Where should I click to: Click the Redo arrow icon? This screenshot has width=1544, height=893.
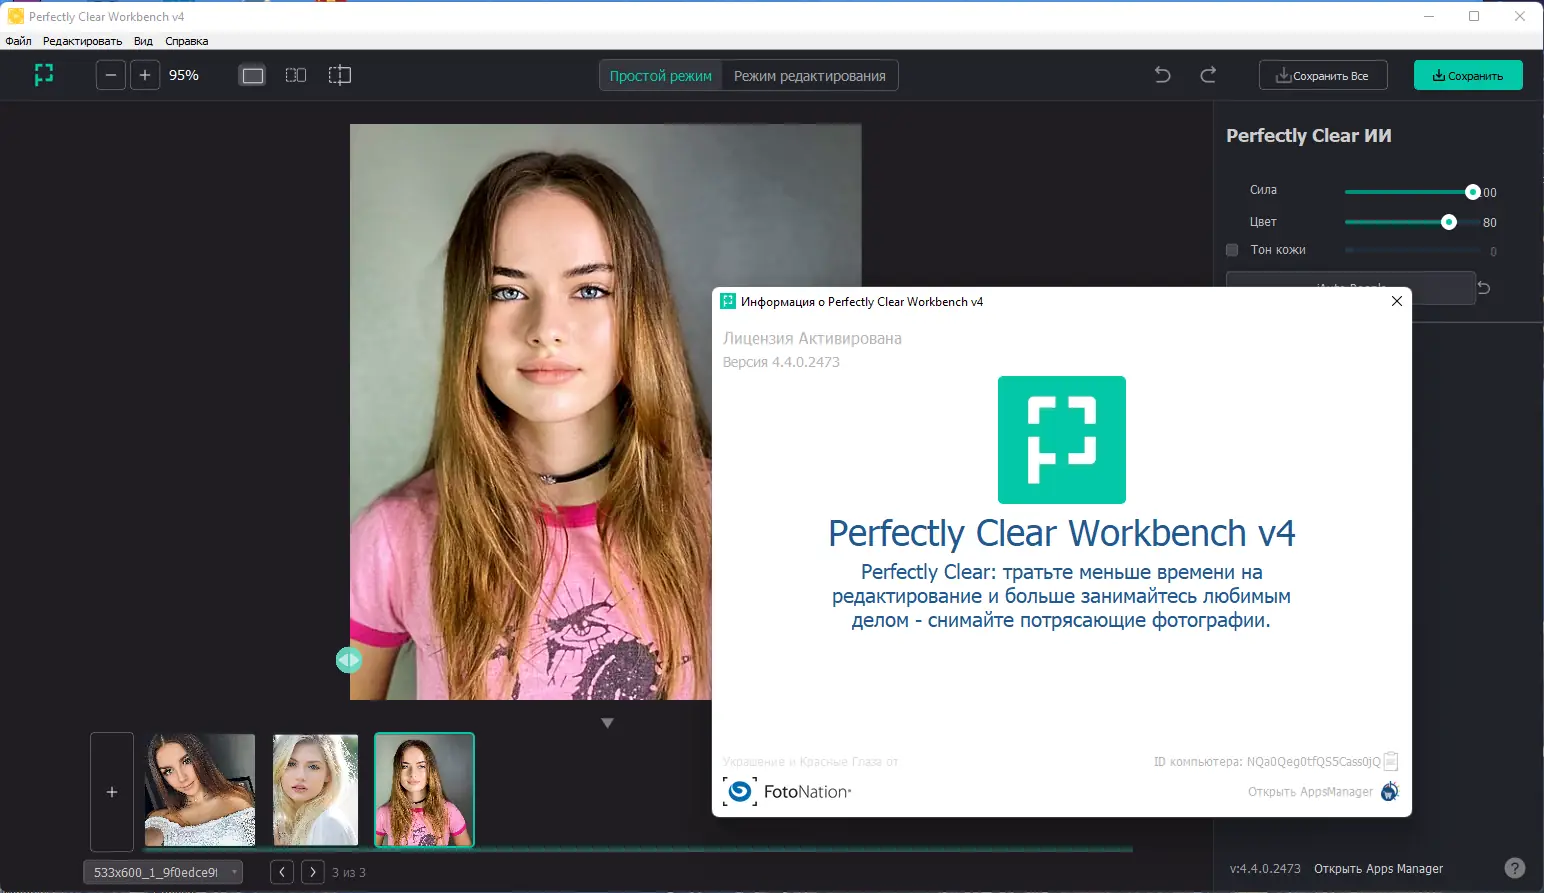pyautogui.click(x=1209, y=74)
